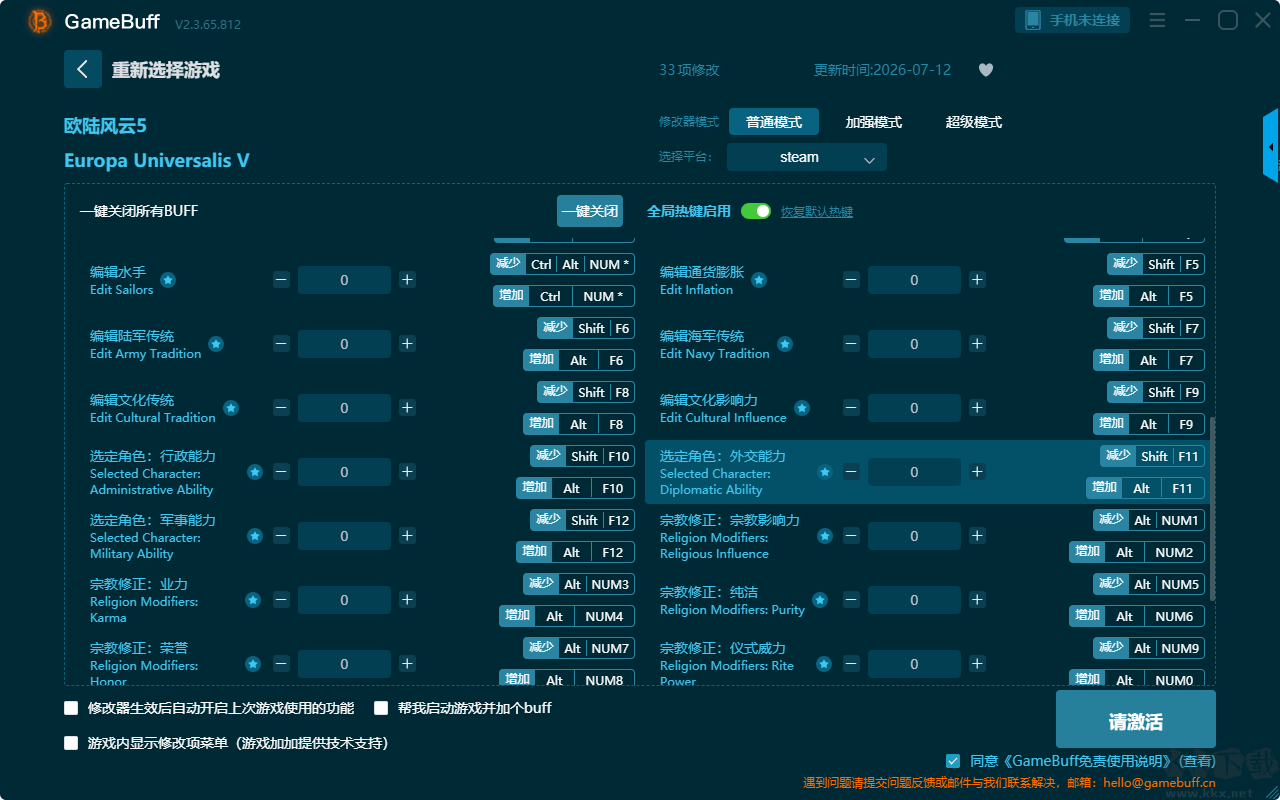
Task: Click the phone not connected button
Action: click(x=1073, y=20)
